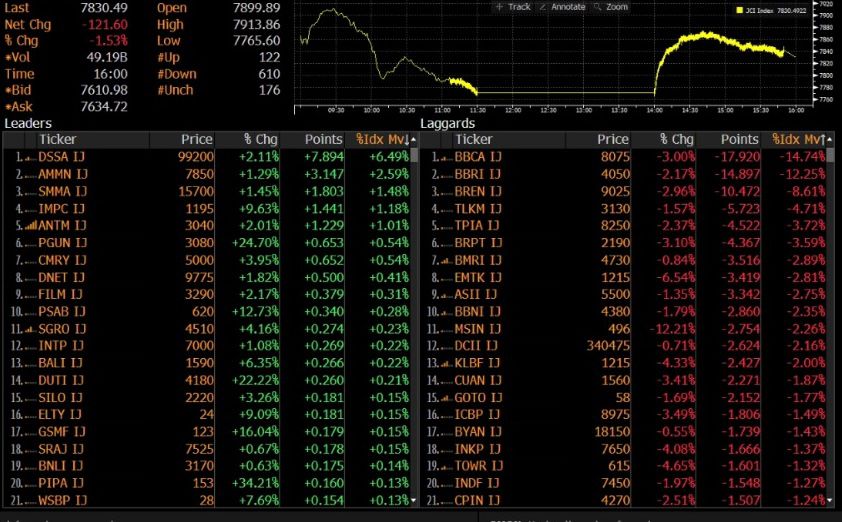The width and height of the screenshot is (842, 522).
Task: Select the WSBP IJ ticker
Action: 62,501
